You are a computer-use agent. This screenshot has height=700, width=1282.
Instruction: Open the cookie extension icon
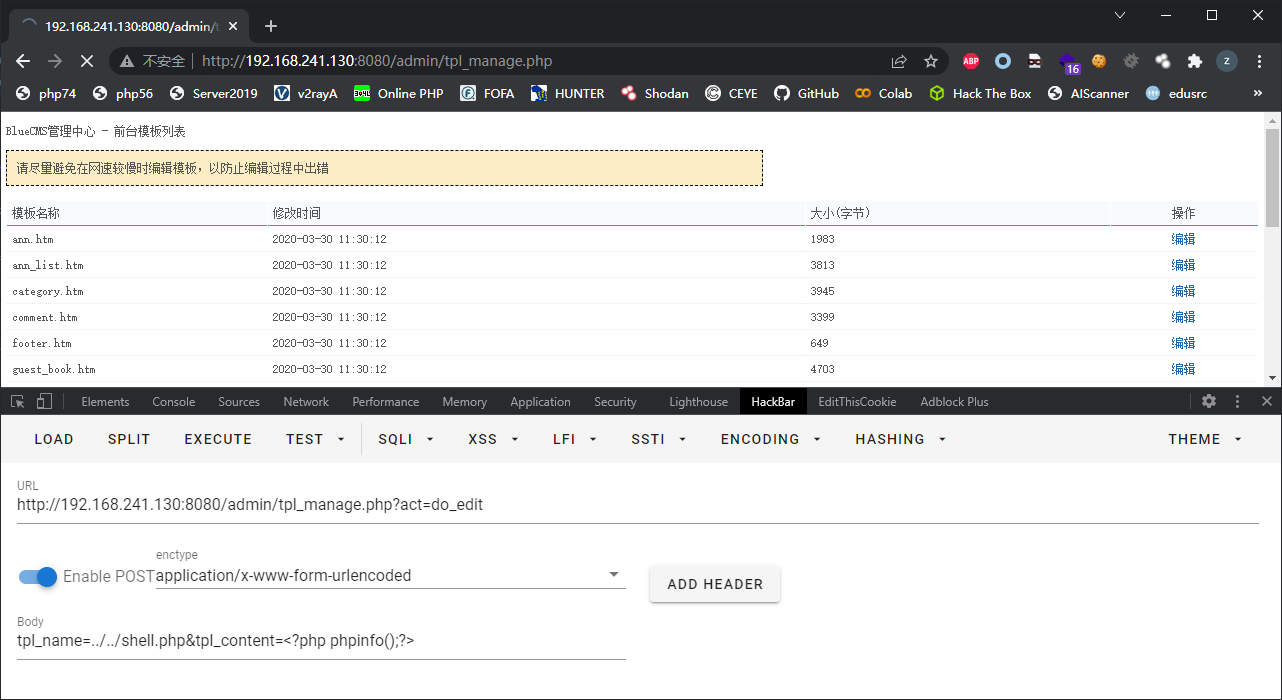pos(1099,61)
